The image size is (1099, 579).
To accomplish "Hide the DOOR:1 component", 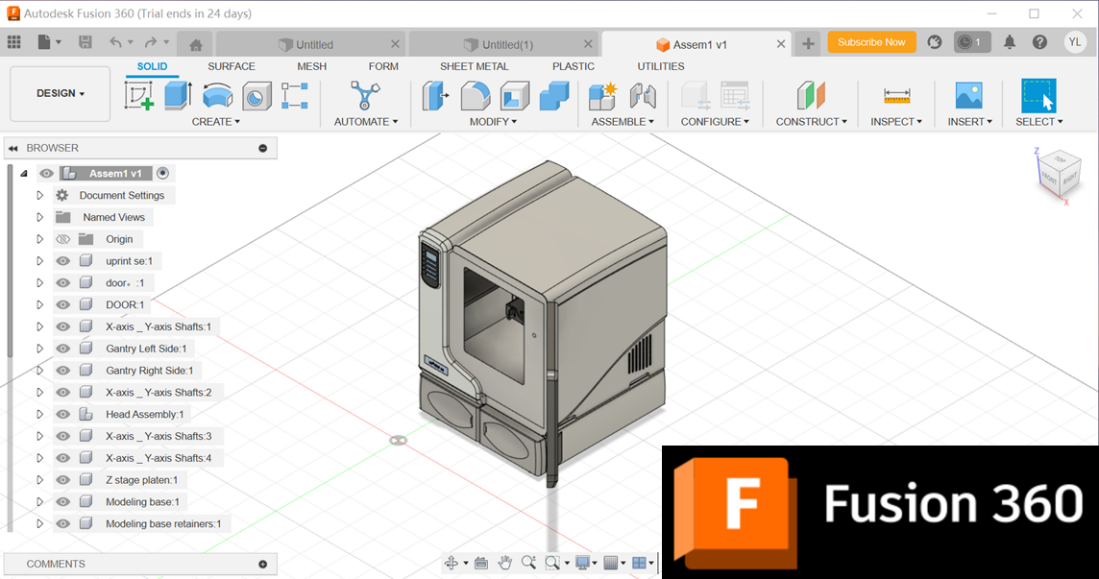I will [62, 304].
